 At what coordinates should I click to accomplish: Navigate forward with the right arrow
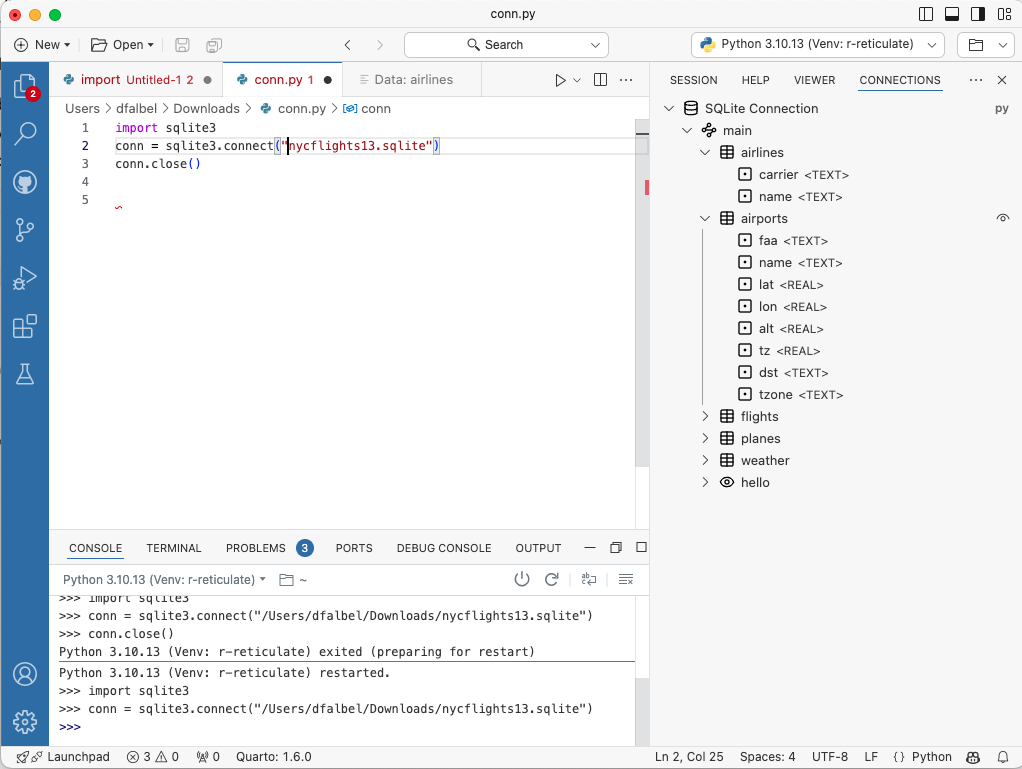click(379, 45)
